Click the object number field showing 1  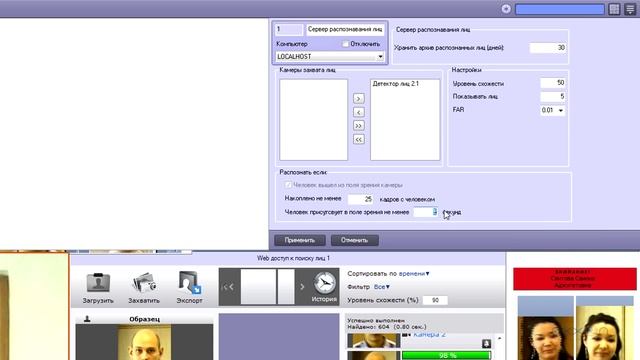[x=289, y=29]
